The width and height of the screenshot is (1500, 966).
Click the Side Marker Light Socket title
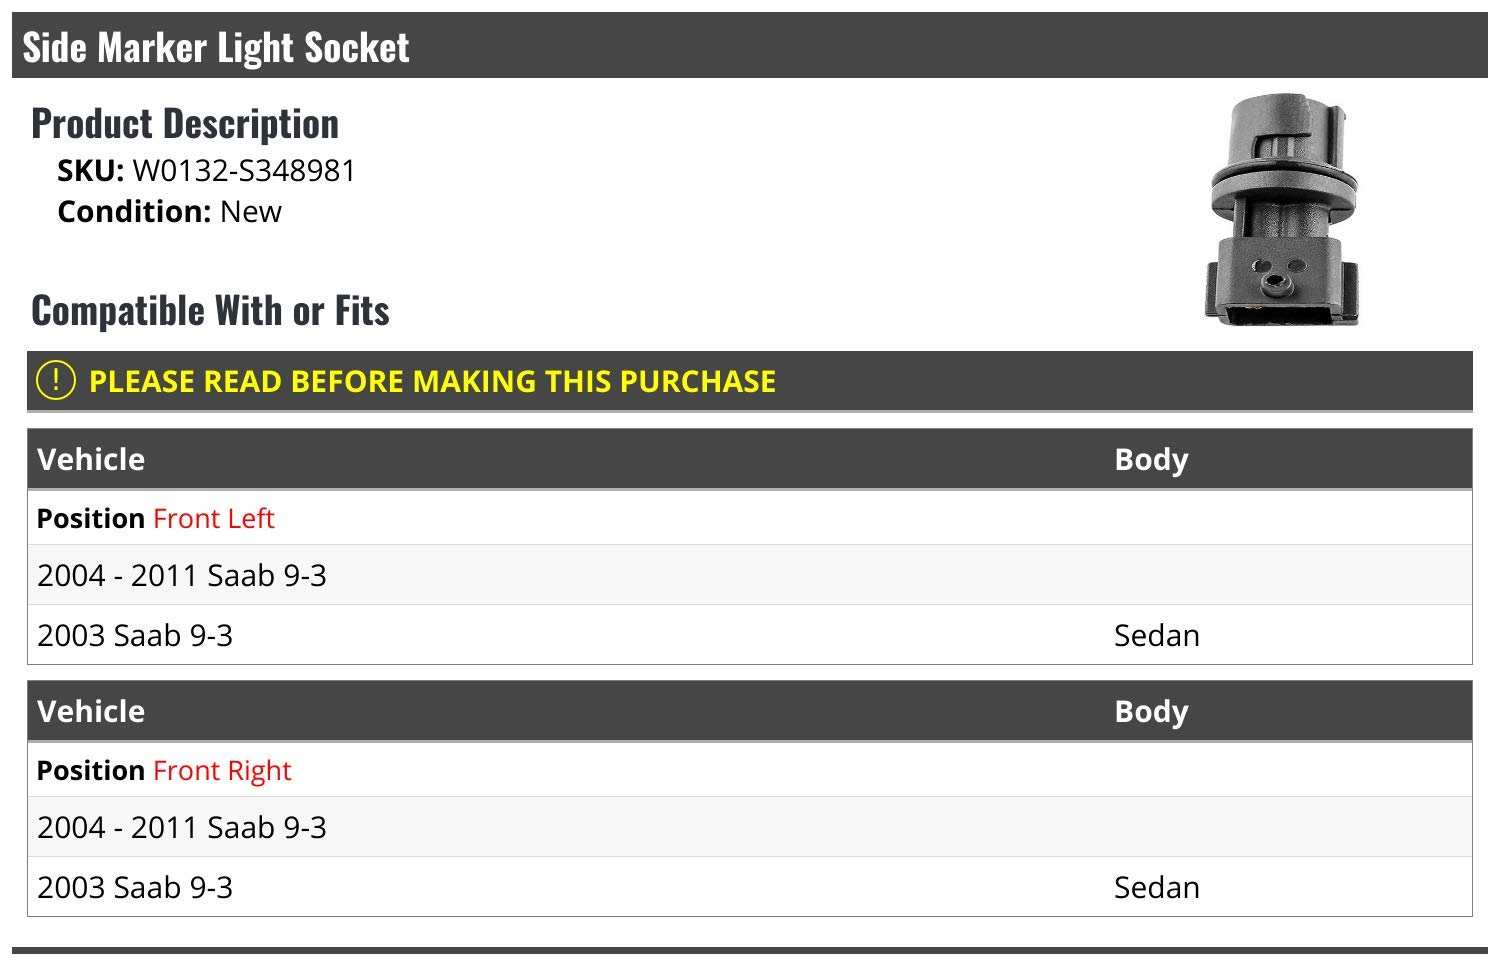pyautogui.click(x=216, y=47)
